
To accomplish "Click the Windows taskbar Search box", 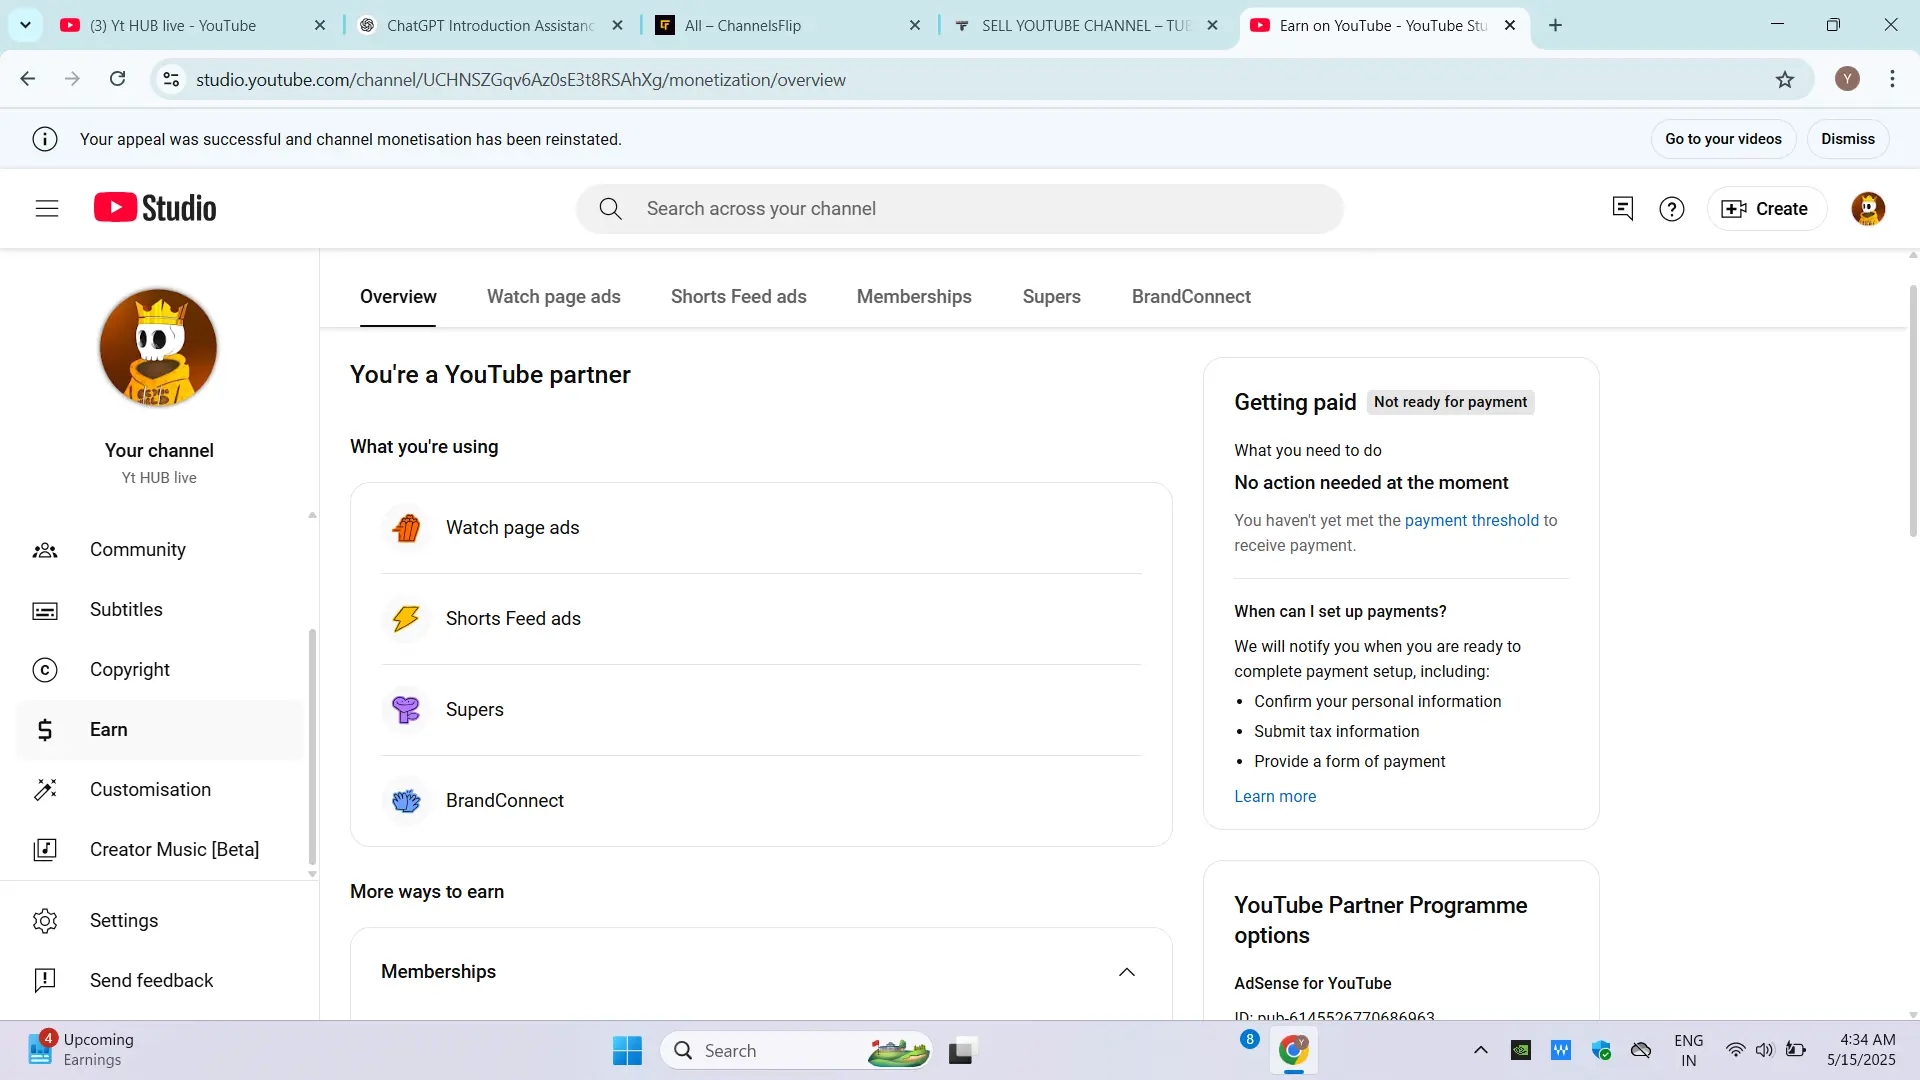I will [x=796, y=1051].
